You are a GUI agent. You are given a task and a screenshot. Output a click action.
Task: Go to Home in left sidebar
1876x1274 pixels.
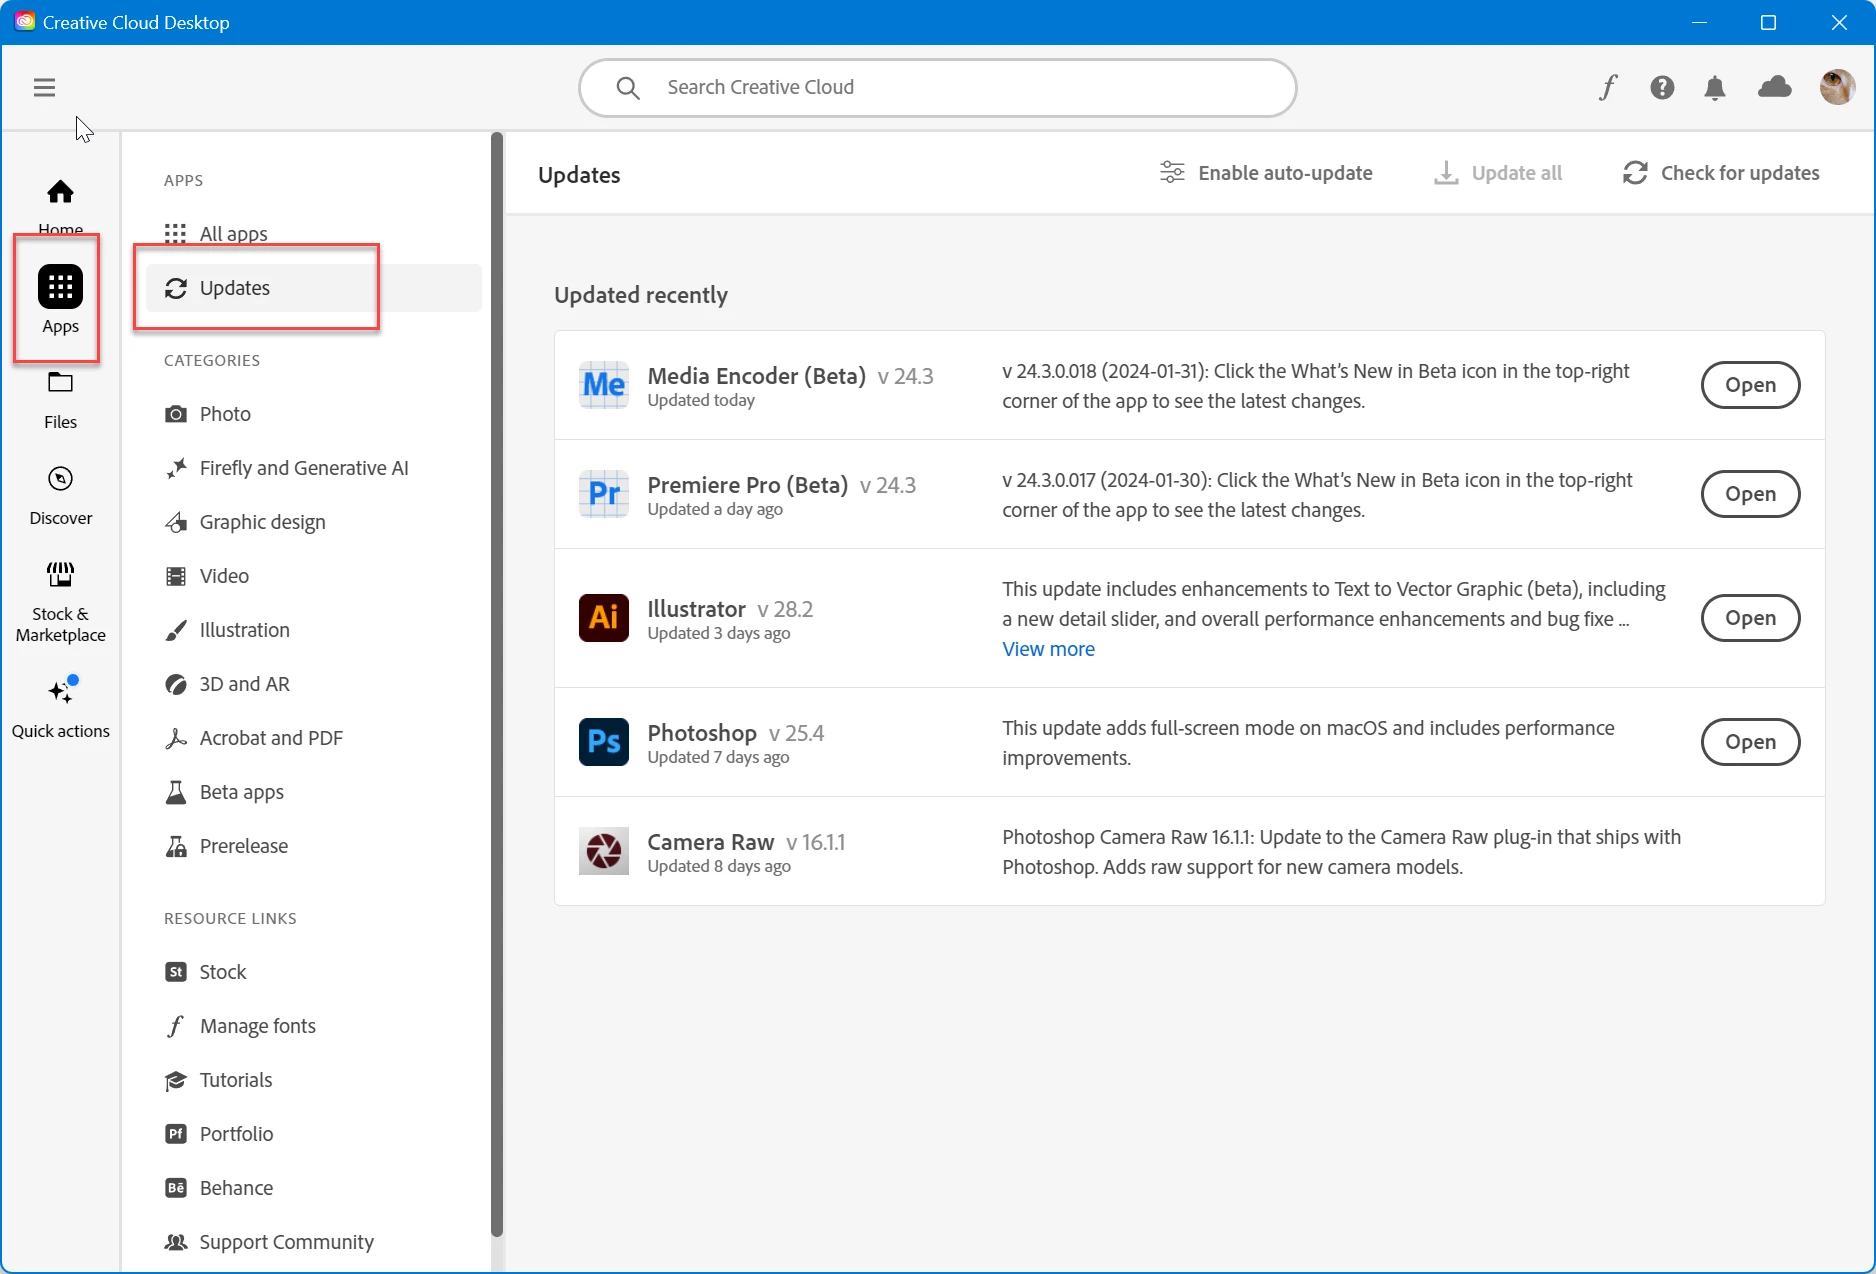point(60,205)
